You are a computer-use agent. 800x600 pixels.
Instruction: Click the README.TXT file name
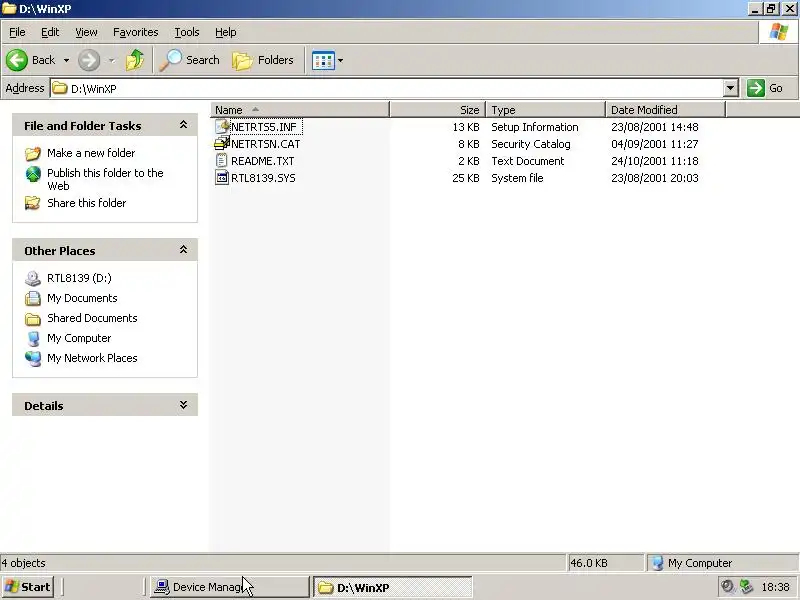tap(263, 161)
